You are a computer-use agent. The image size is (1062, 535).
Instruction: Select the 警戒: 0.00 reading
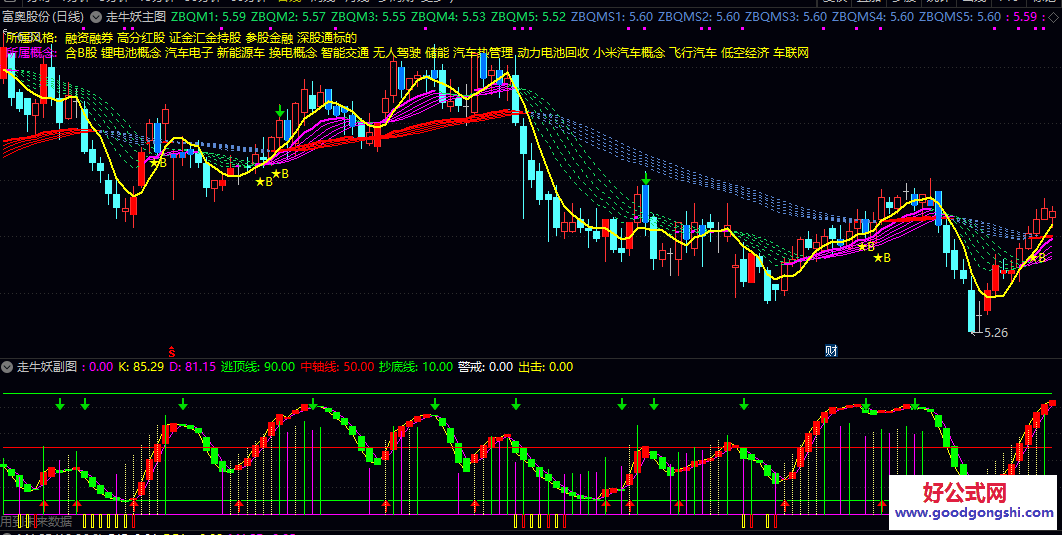click(486, 367)
